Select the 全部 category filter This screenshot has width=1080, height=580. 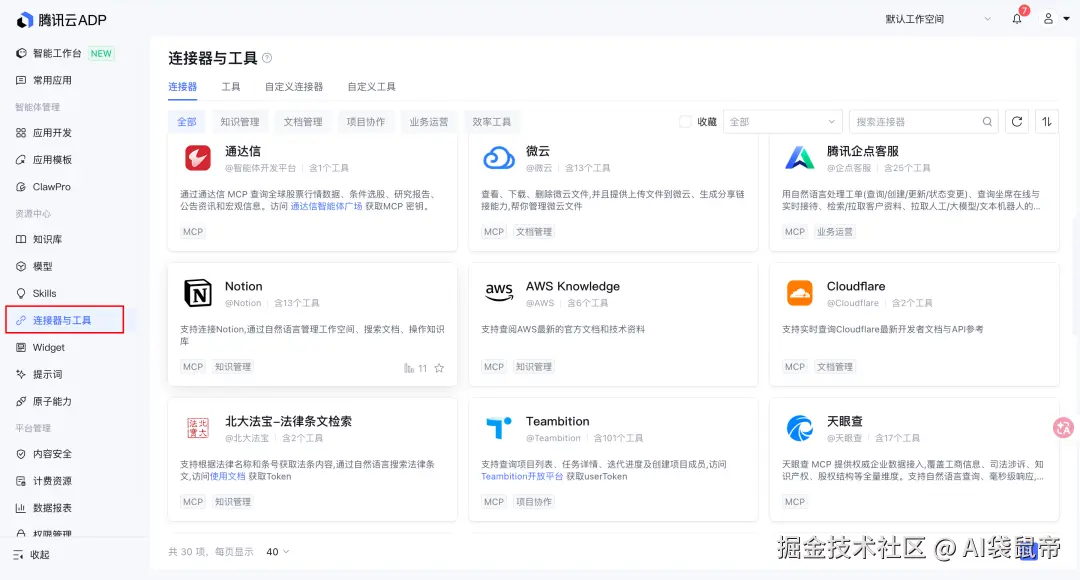coord(187,122)
